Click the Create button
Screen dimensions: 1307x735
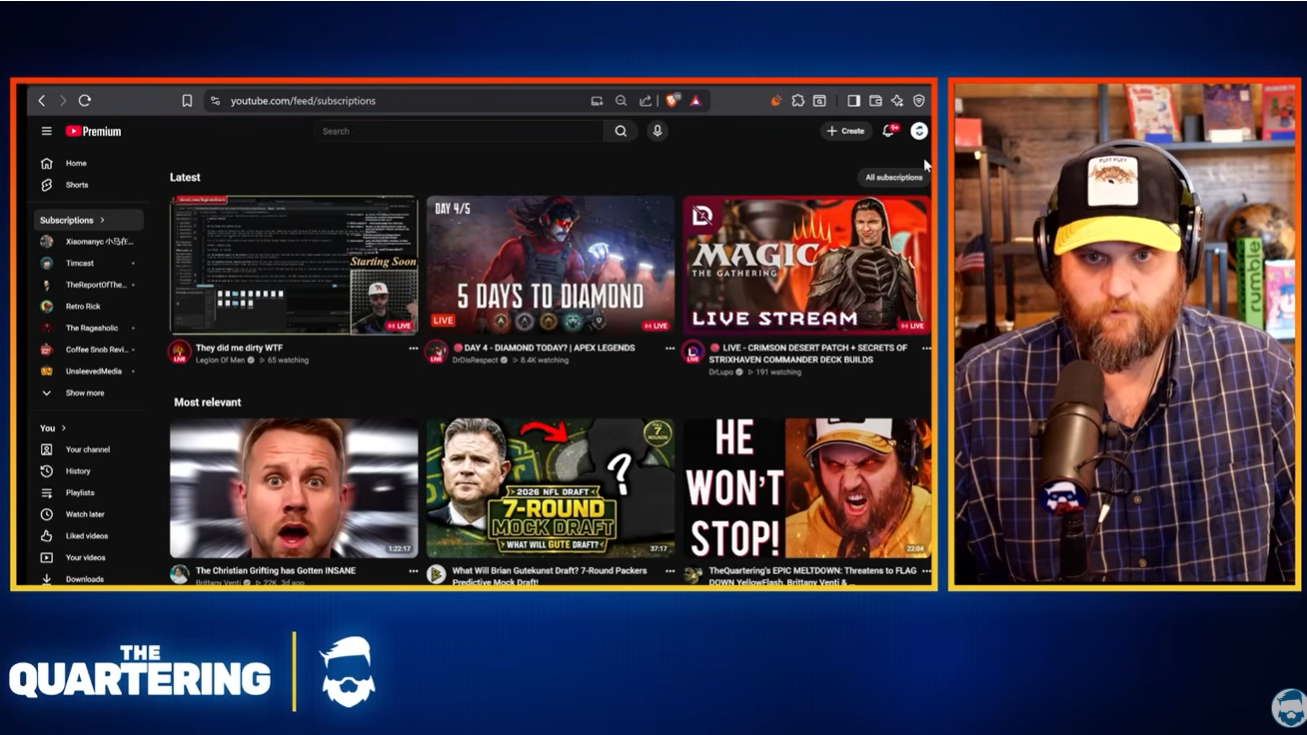pos(846,131)
